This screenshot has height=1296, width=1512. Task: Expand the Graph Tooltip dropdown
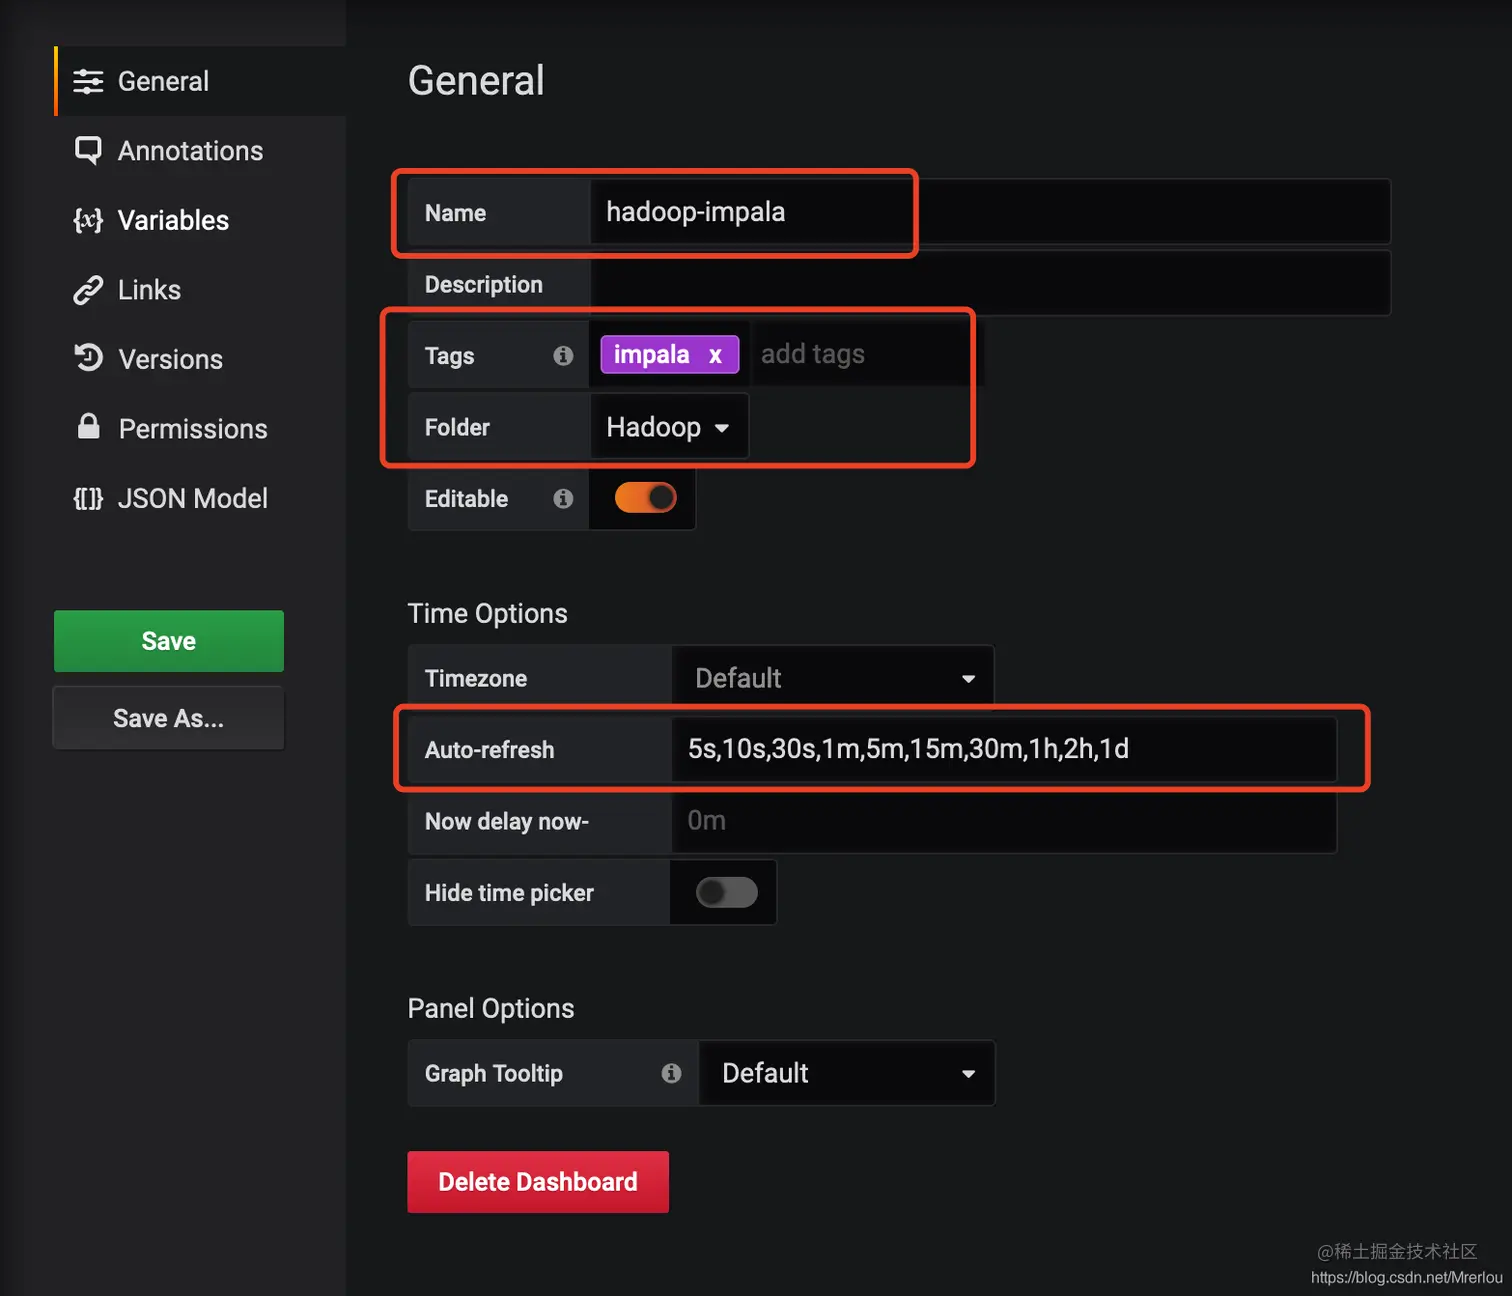pos(846,1073)
